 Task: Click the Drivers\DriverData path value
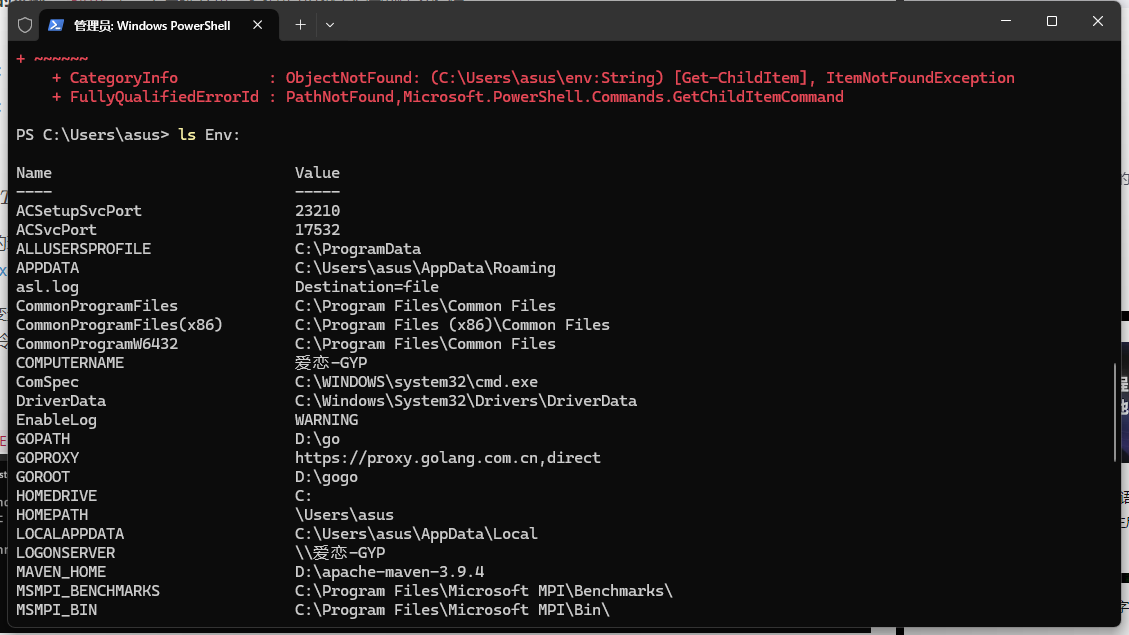[x=466, y=400]
